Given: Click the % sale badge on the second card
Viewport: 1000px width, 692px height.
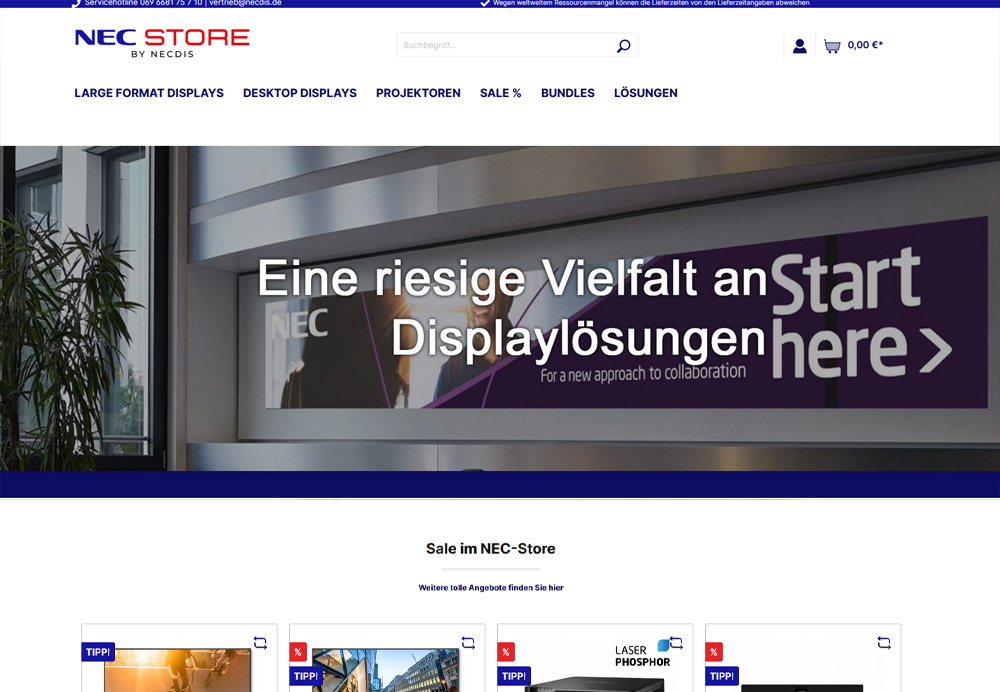Looking at the screenshot, I should click(x=298, y=652).
